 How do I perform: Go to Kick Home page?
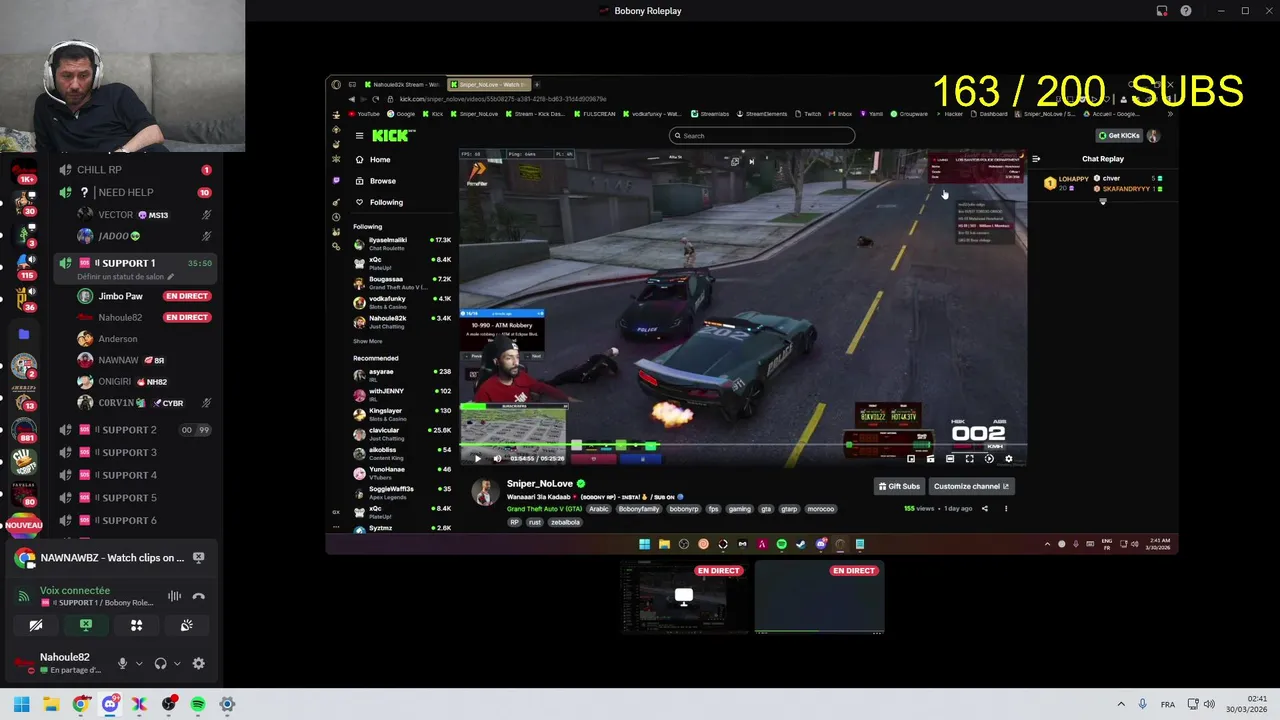[375, 160]
